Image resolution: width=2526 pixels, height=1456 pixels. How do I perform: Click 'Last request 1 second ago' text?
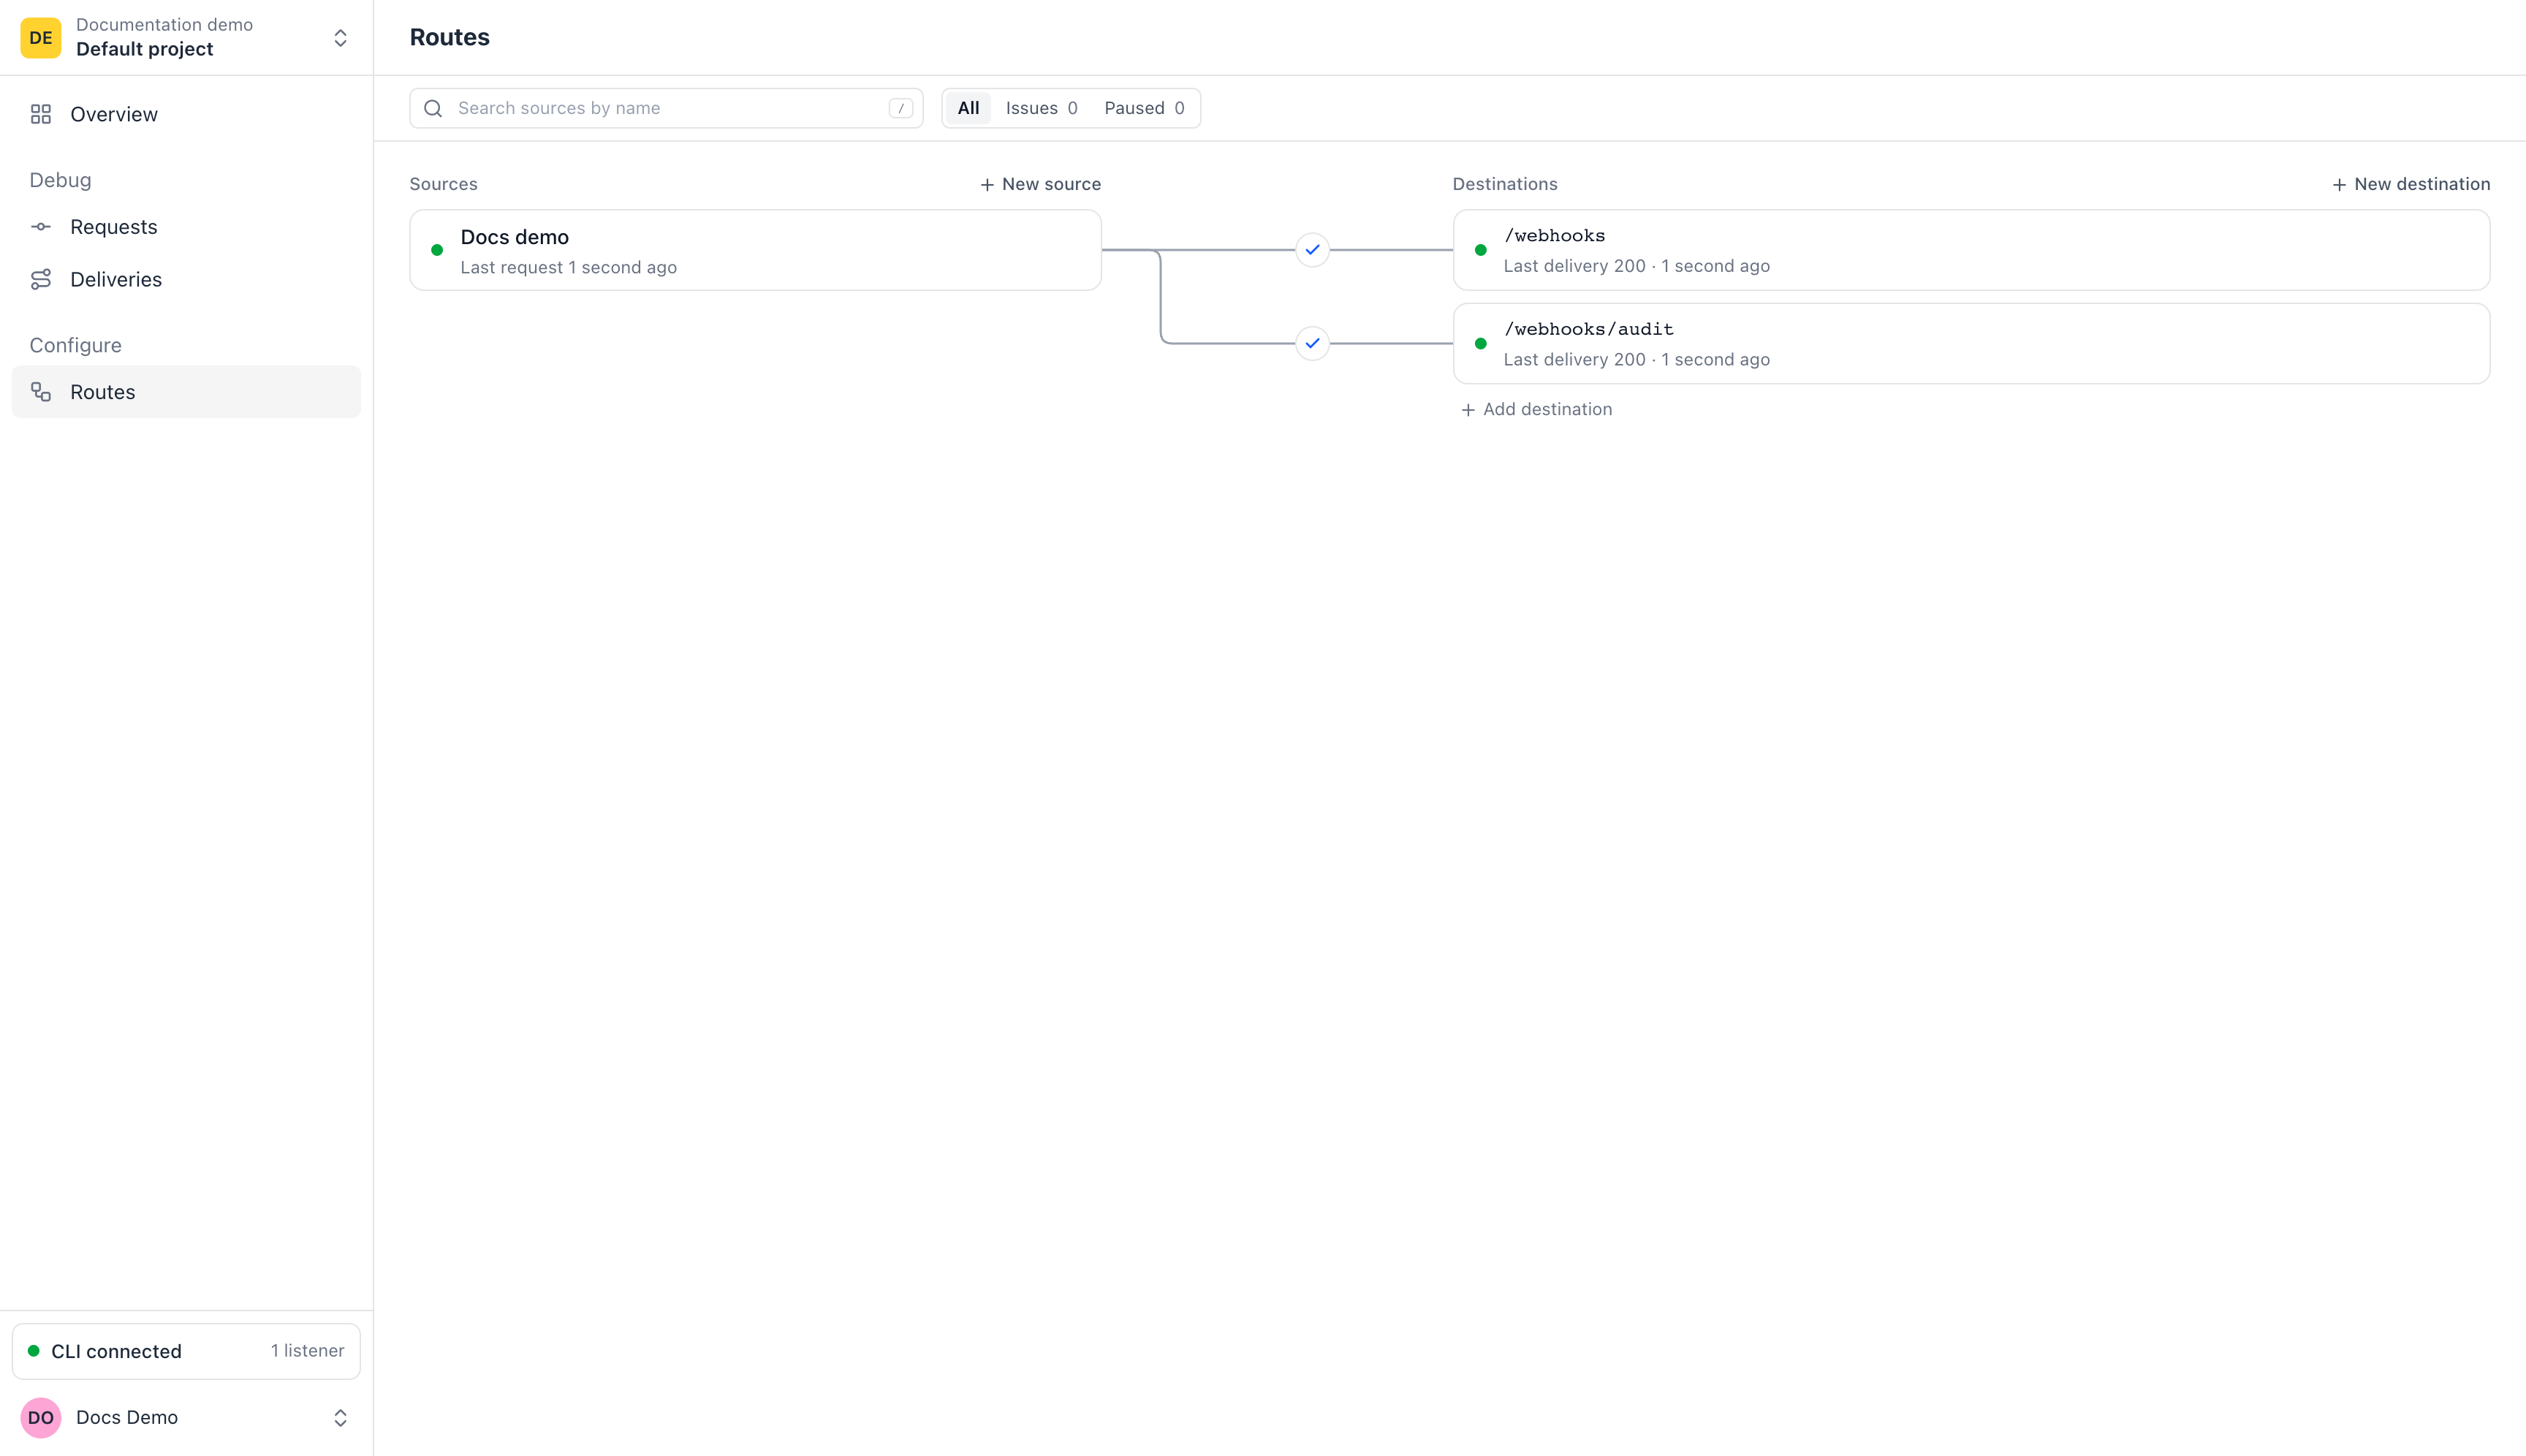pyautogui.click(x=568, y=267)
